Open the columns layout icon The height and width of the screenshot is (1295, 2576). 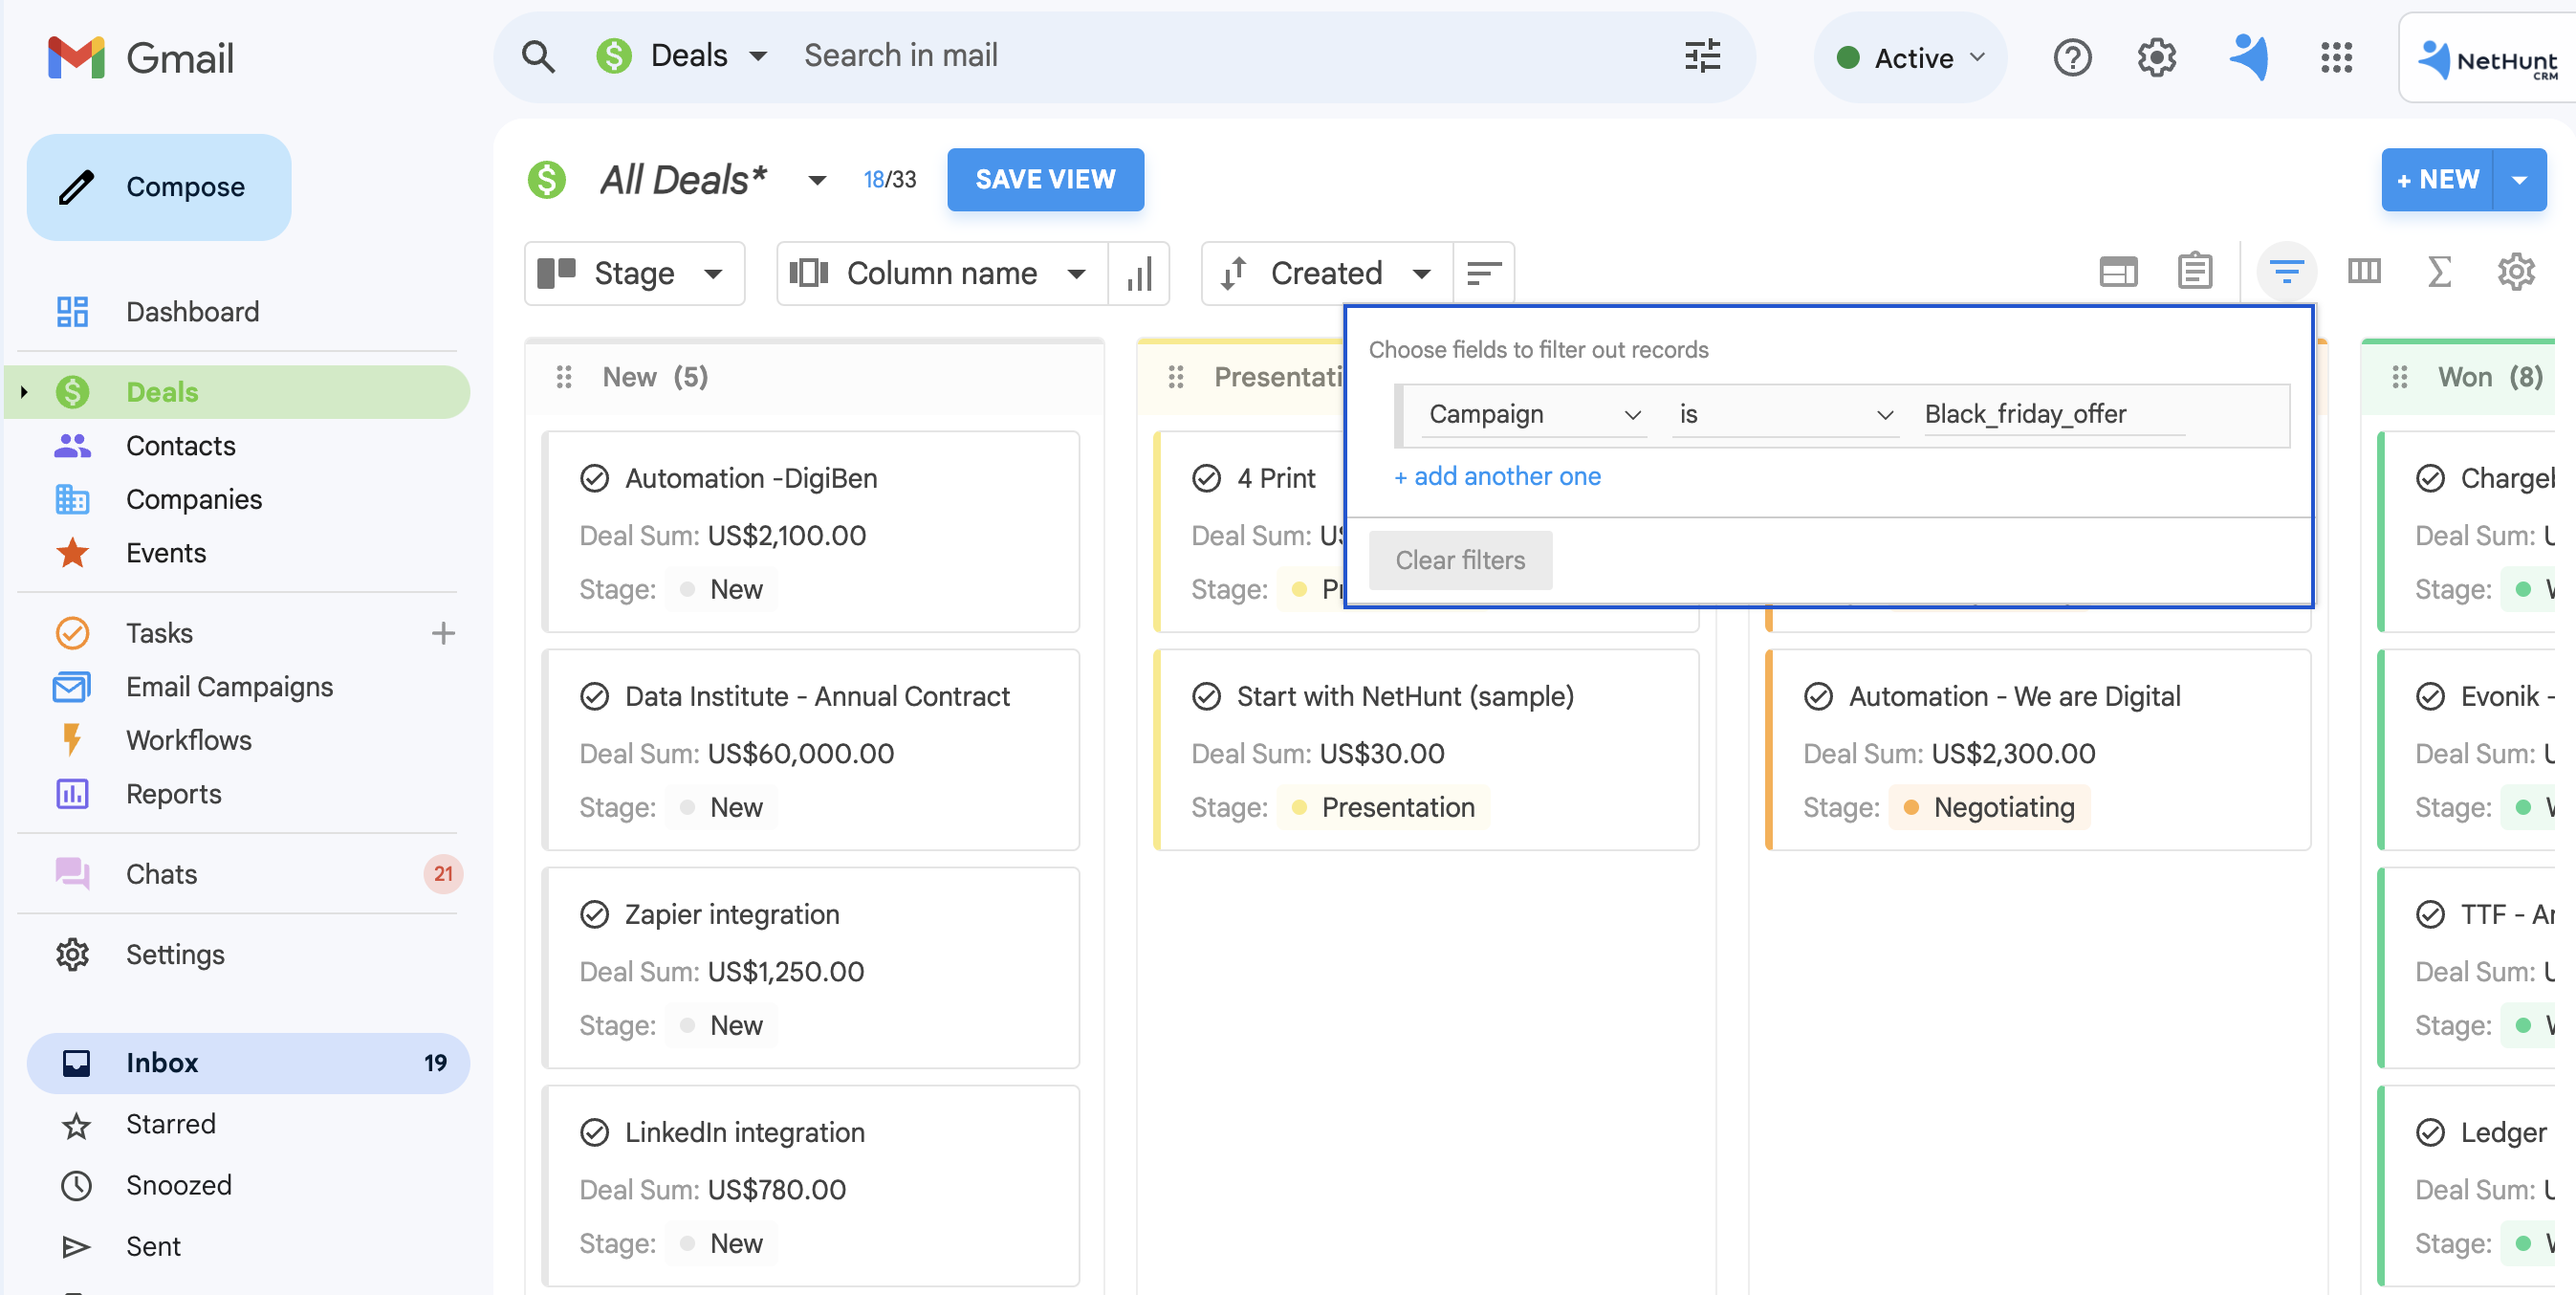[x=2364, y=272]
